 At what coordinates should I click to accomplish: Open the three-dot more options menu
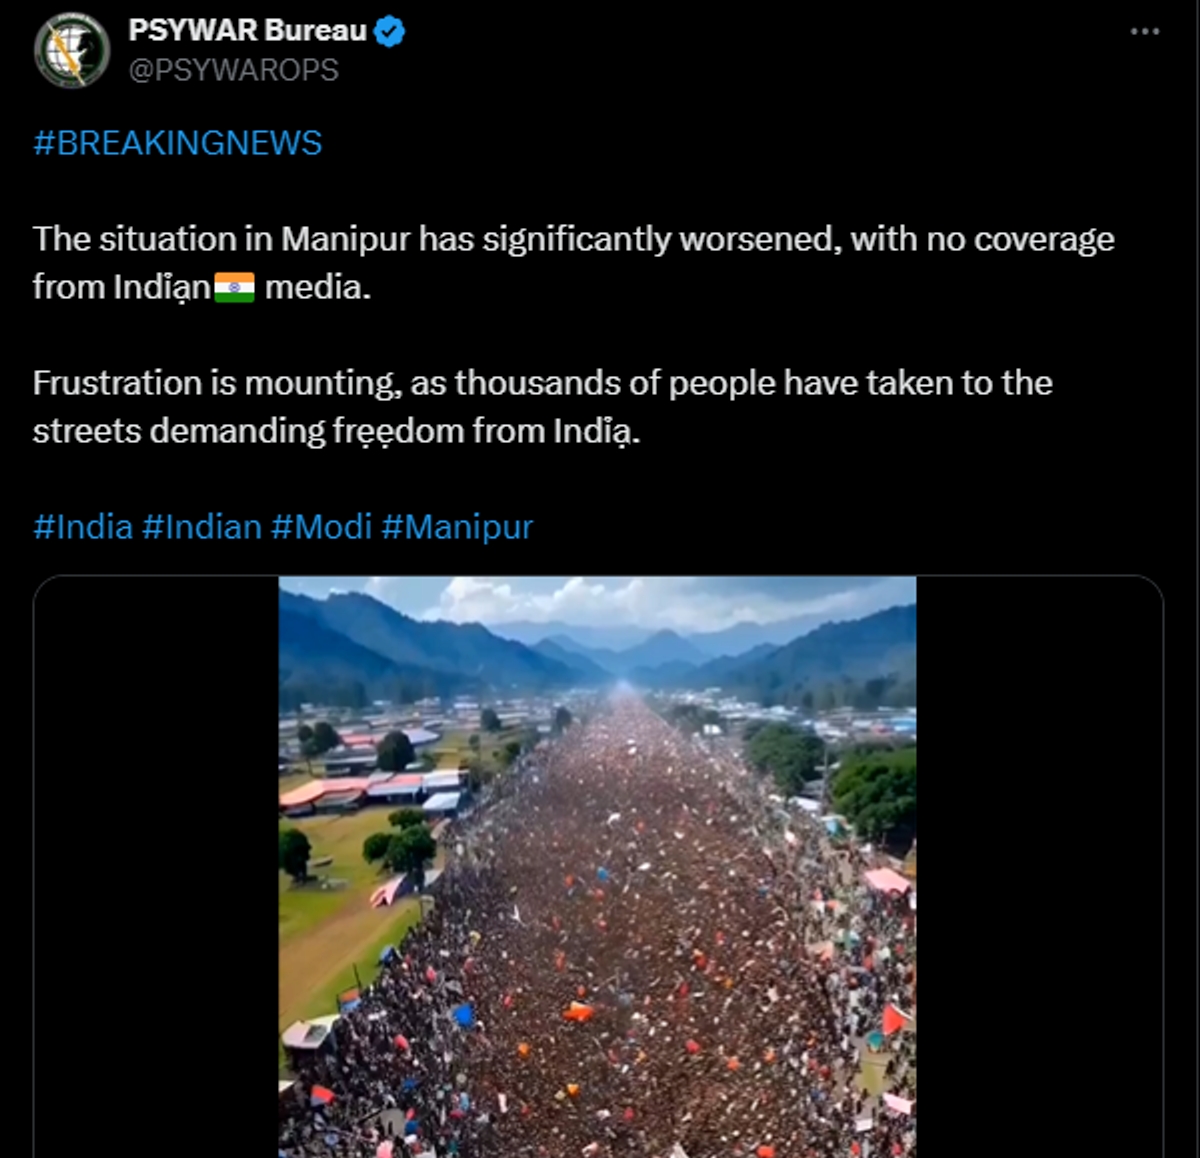point(1144,32)
